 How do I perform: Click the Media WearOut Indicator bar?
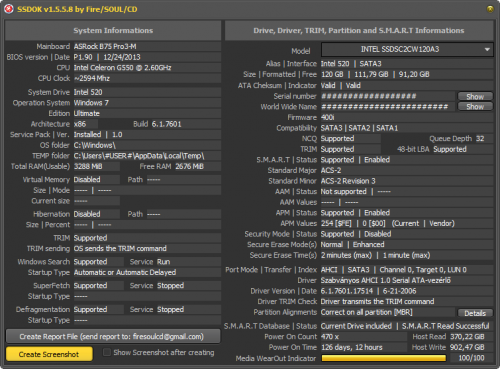pyautogui.click(x=383, y=358)
